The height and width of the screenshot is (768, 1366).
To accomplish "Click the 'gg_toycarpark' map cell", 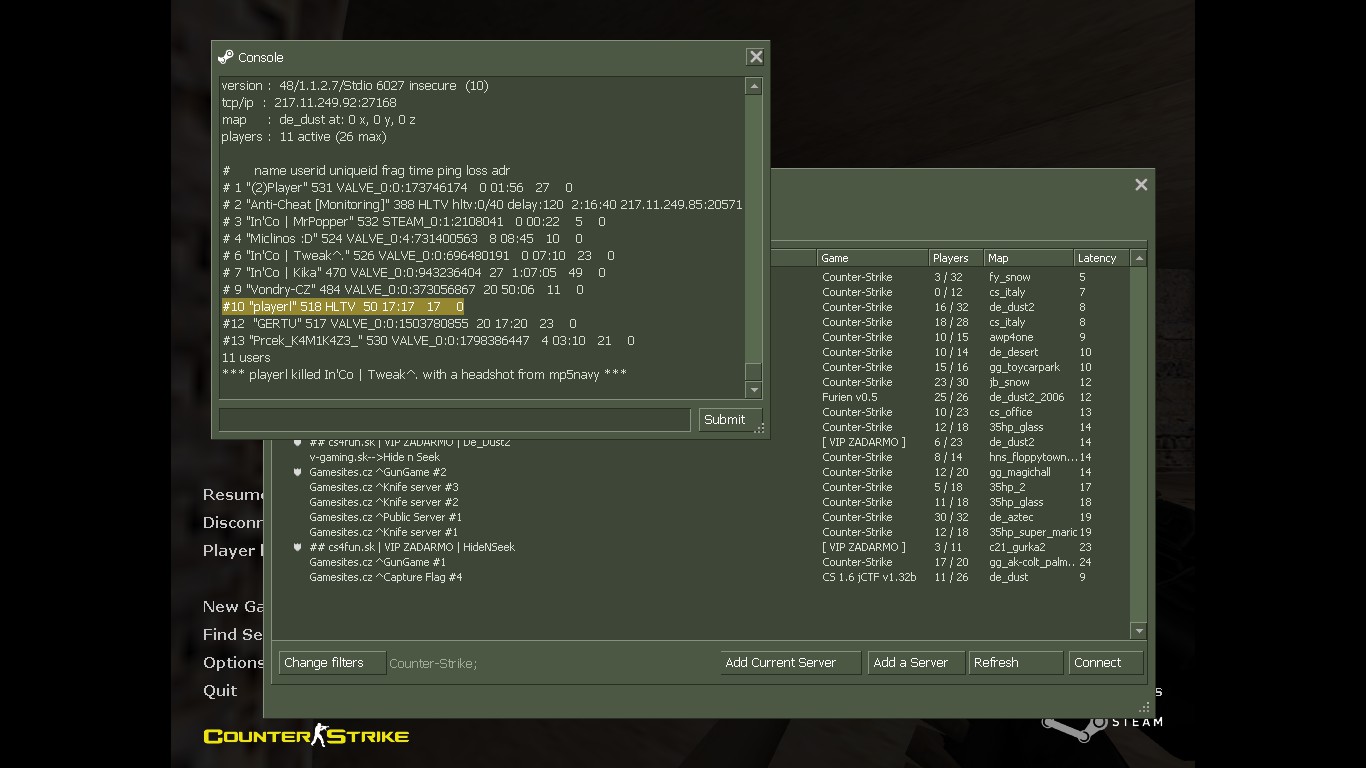I will (1024, 367).
